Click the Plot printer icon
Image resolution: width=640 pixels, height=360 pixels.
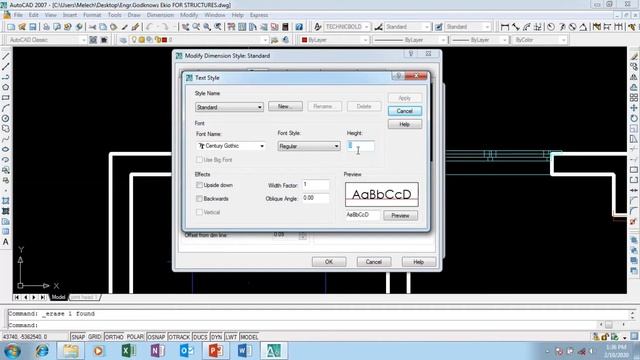[x=46, y=27]
